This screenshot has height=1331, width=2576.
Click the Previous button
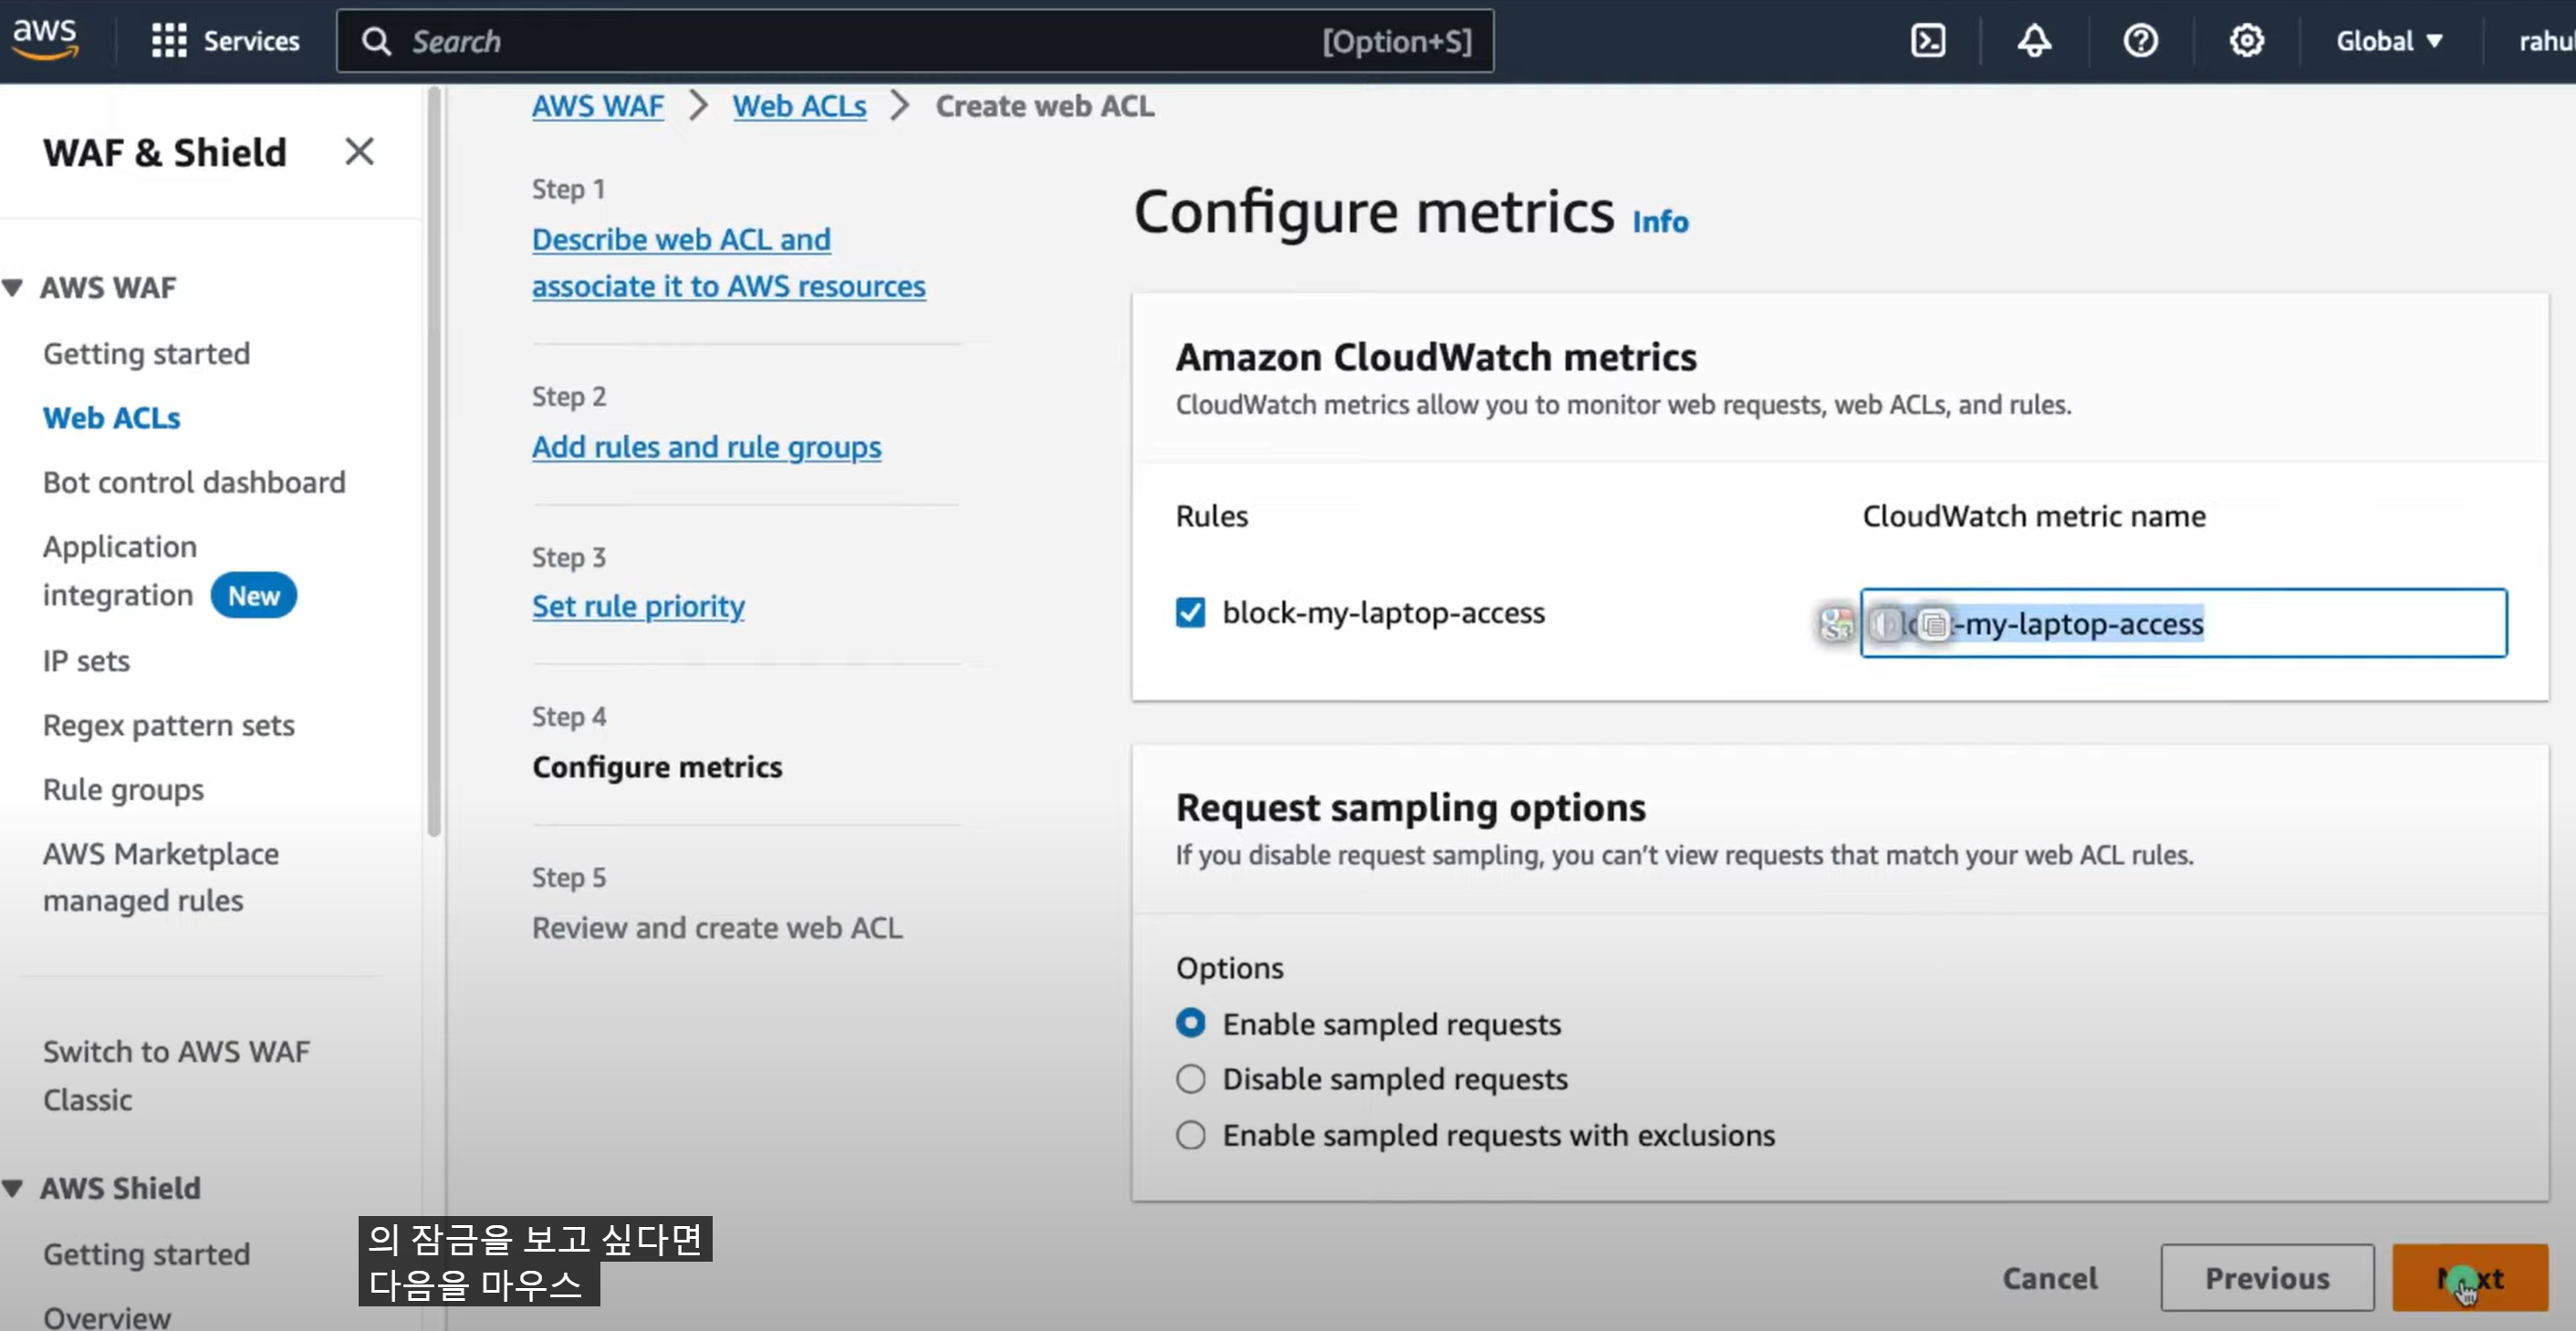pos(2266,1277)
